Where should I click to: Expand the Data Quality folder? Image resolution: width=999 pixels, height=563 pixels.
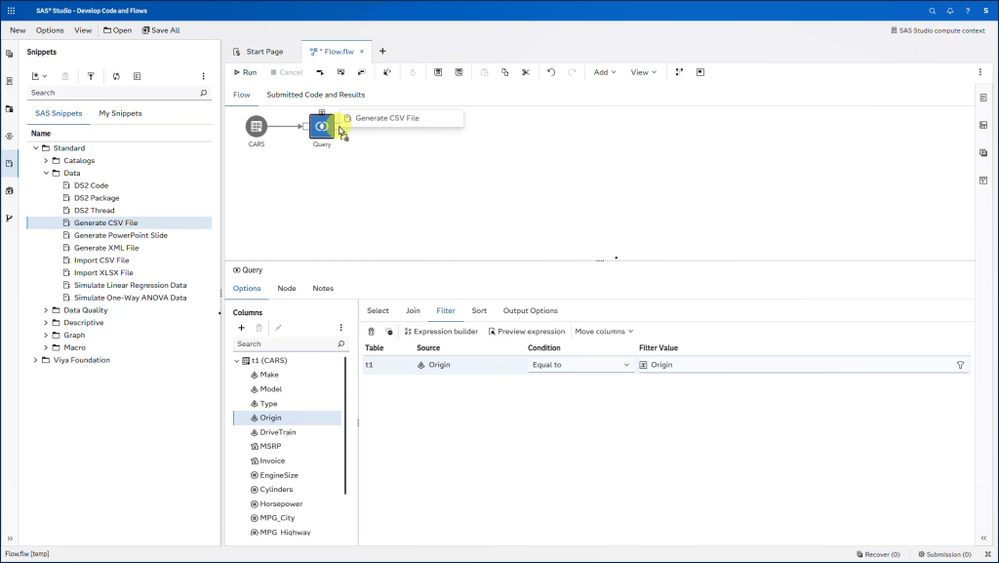click(x=46, y=310)
